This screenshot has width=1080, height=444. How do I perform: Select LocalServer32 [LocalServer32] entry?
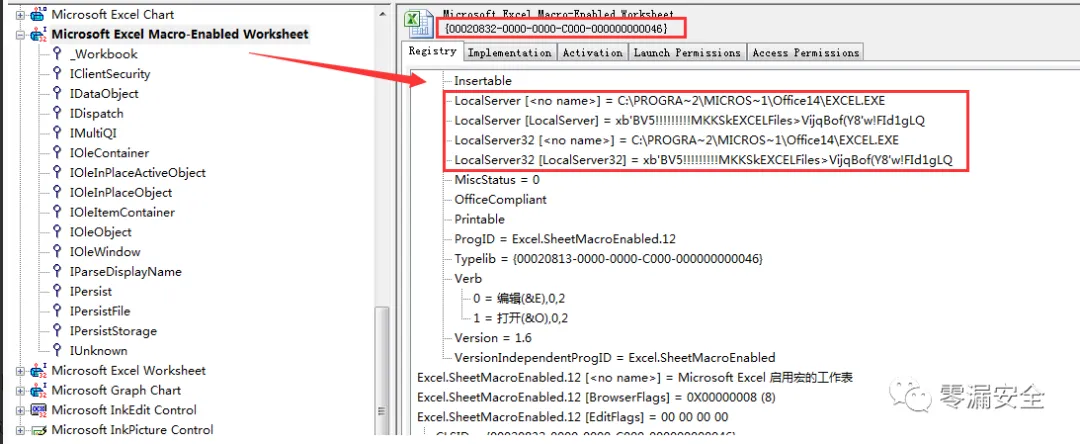click(703, 160)
